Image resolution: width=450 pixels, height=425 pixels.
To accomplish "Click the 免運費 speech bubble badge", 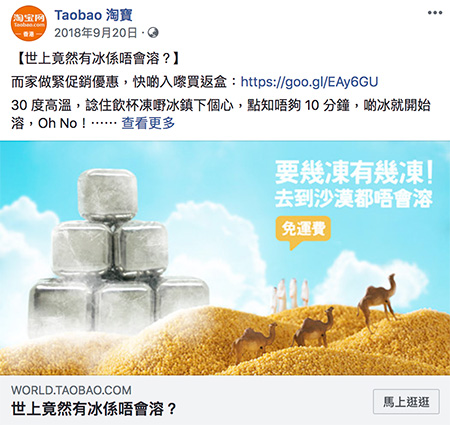I will pos(303,231).
